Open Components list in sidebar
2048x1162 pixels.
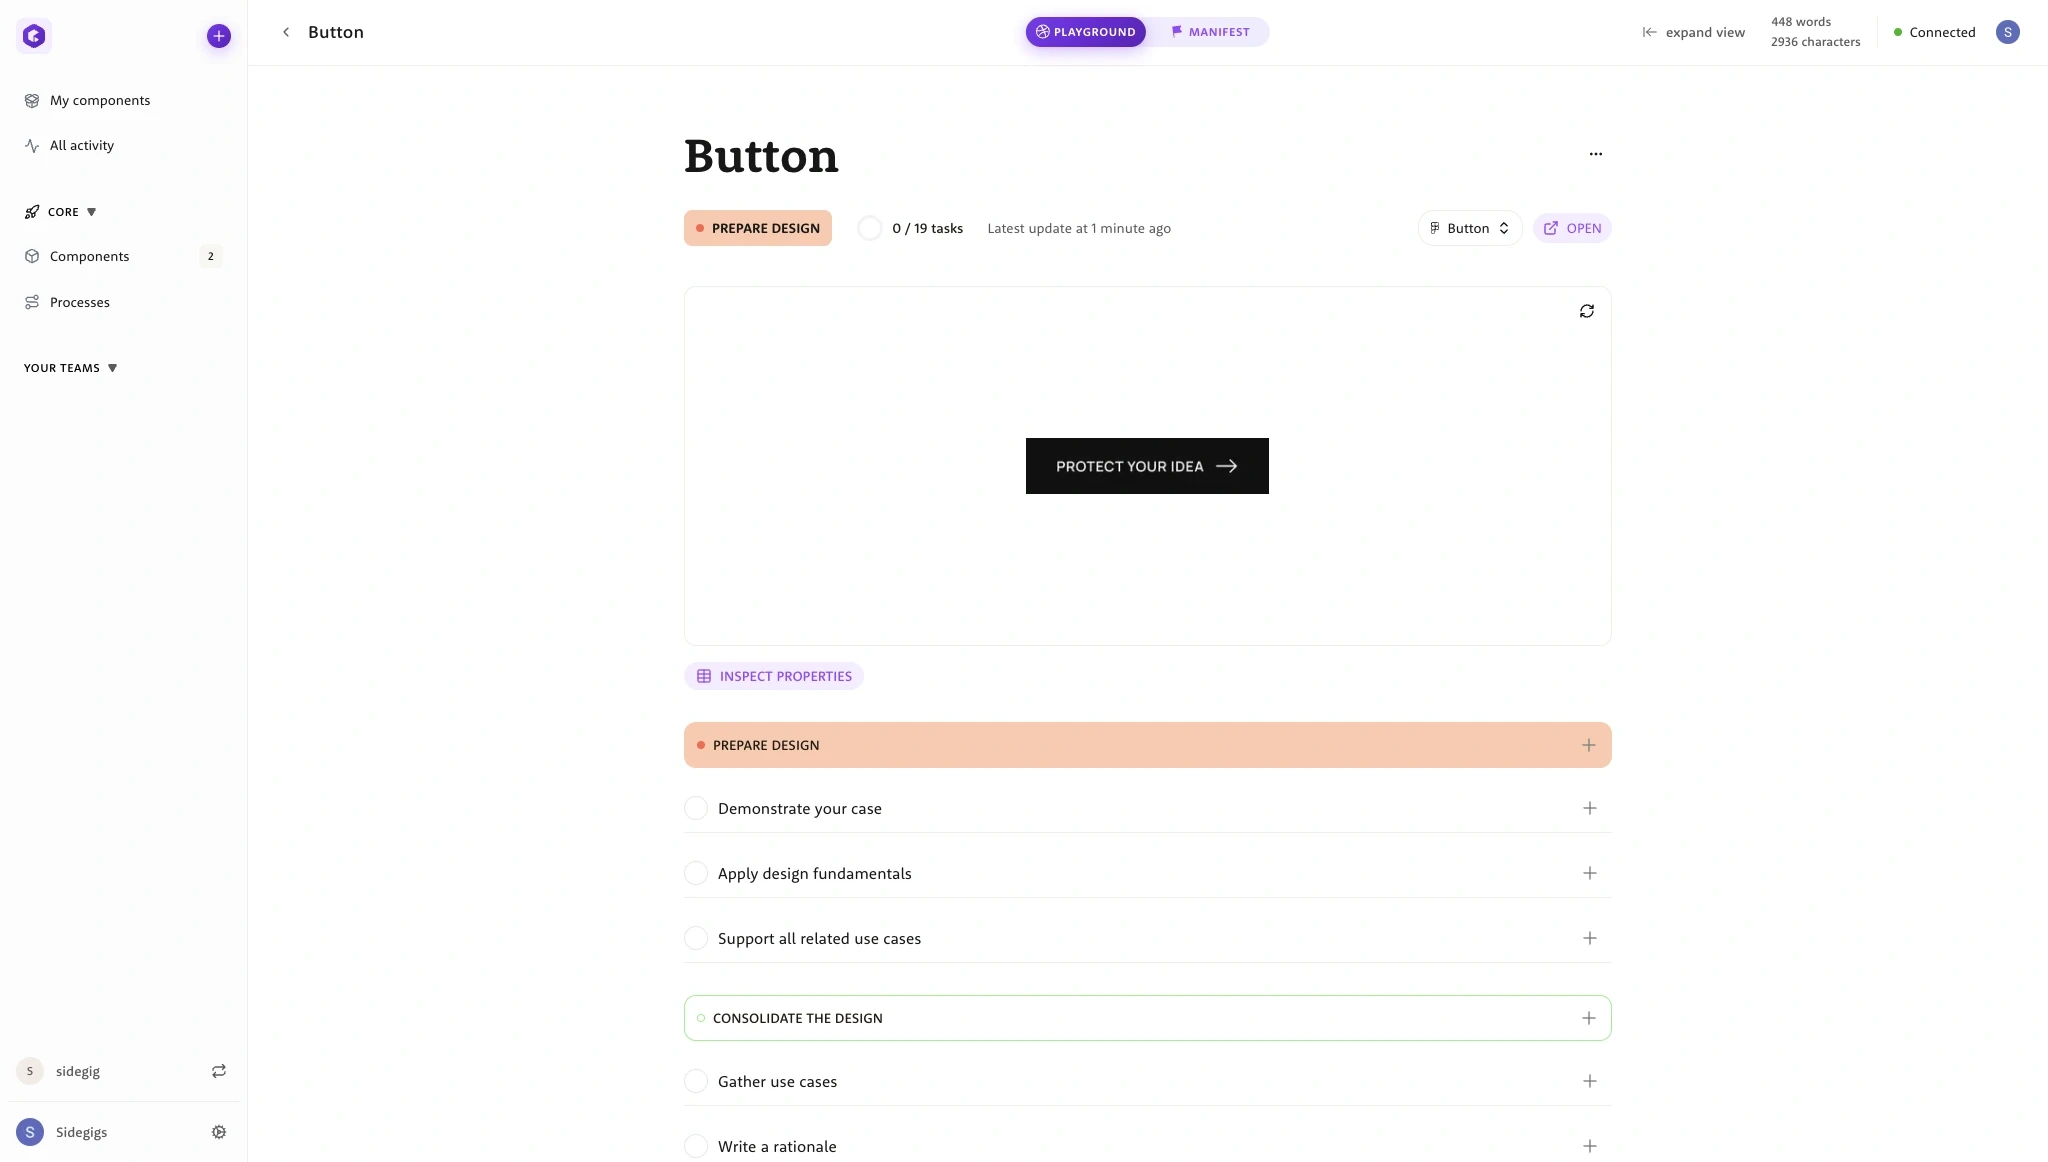point(90,256)
